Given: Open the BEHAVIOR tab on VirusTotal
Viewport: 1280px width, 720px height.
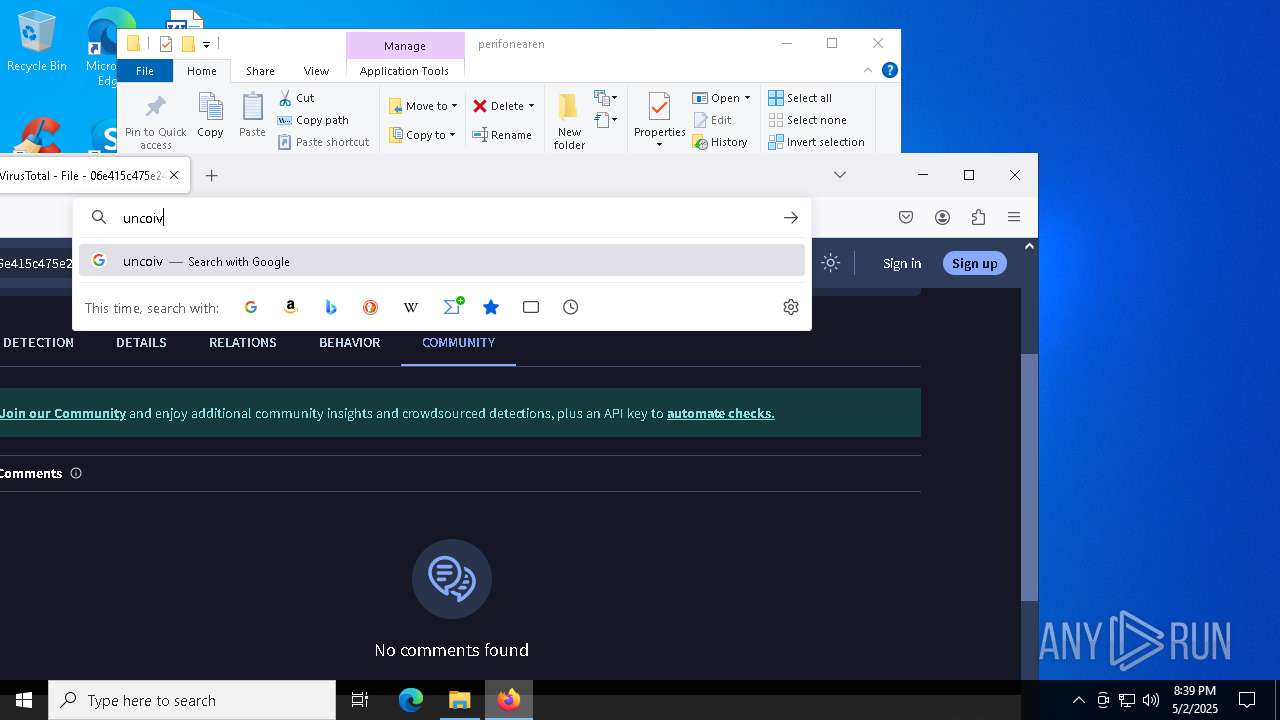Looking at the screenshot, I should (x=350, y=342).
